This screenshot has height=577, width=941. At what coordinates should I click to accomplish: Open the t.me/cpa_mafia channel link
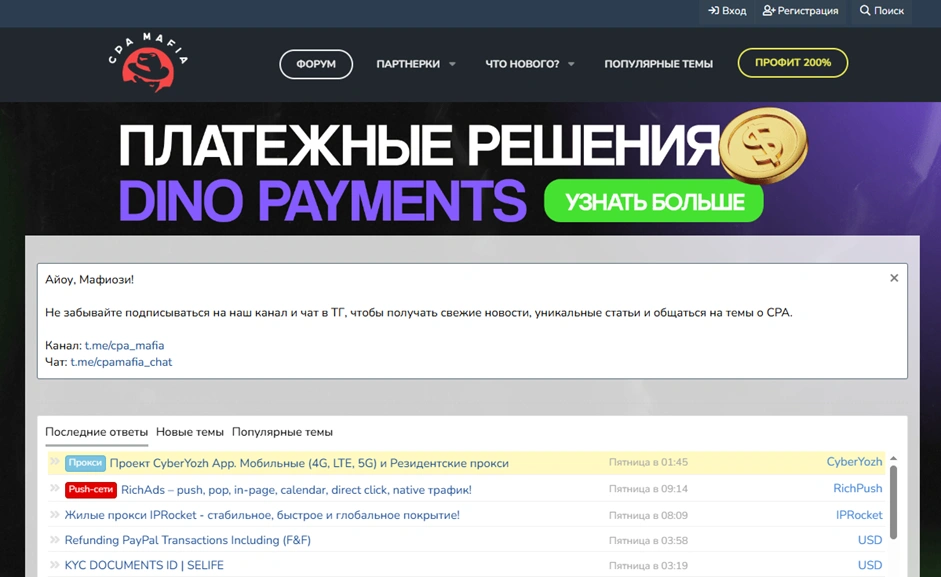[x=124, y=345]
